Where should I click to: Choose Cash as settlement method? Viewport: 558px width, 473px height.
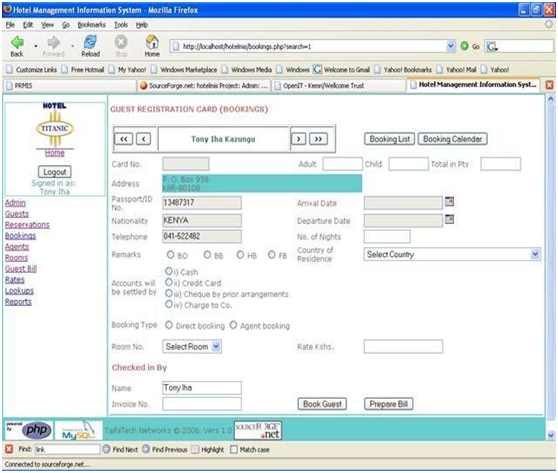(169, 271)
